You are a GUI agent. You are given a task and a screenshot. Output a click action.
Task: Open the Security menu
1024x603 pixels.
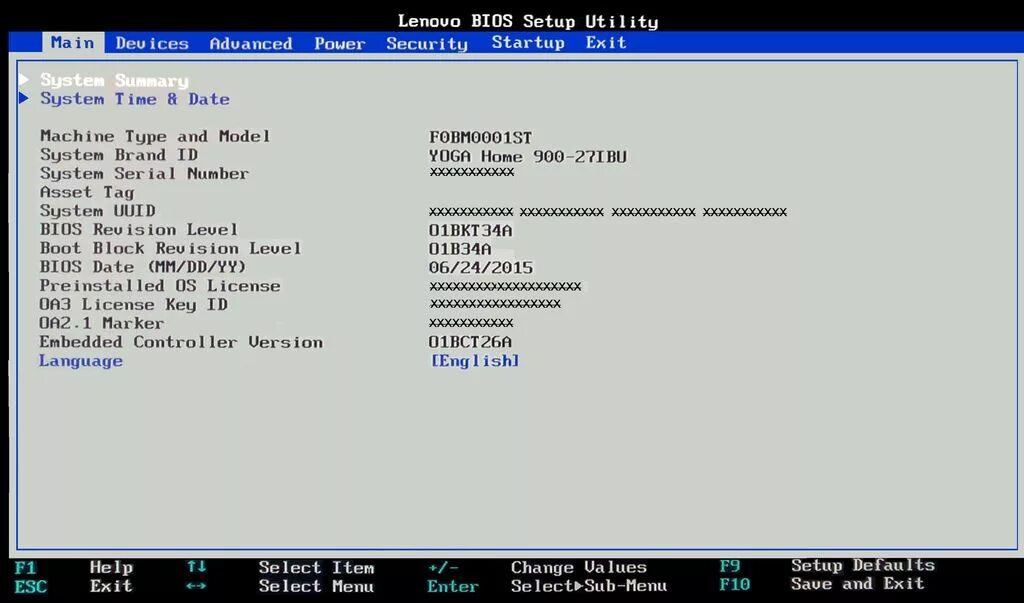[427, 43]
